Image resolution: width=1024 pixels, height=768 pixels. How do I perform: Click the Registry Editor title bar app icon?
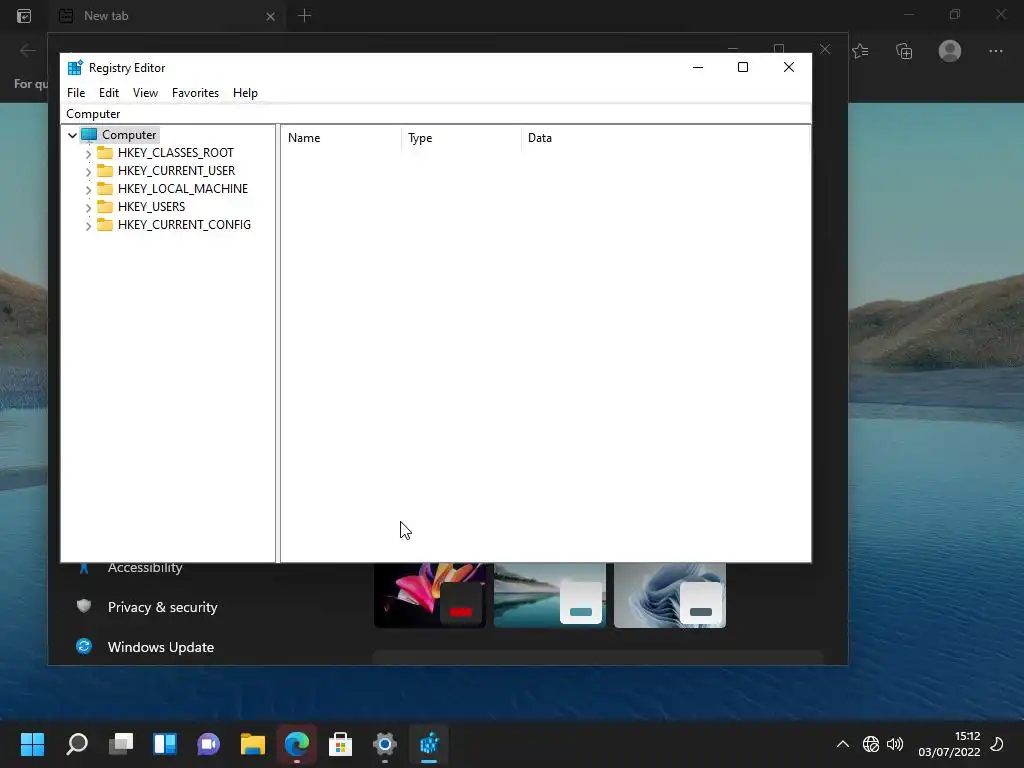(x=75, y=67)
